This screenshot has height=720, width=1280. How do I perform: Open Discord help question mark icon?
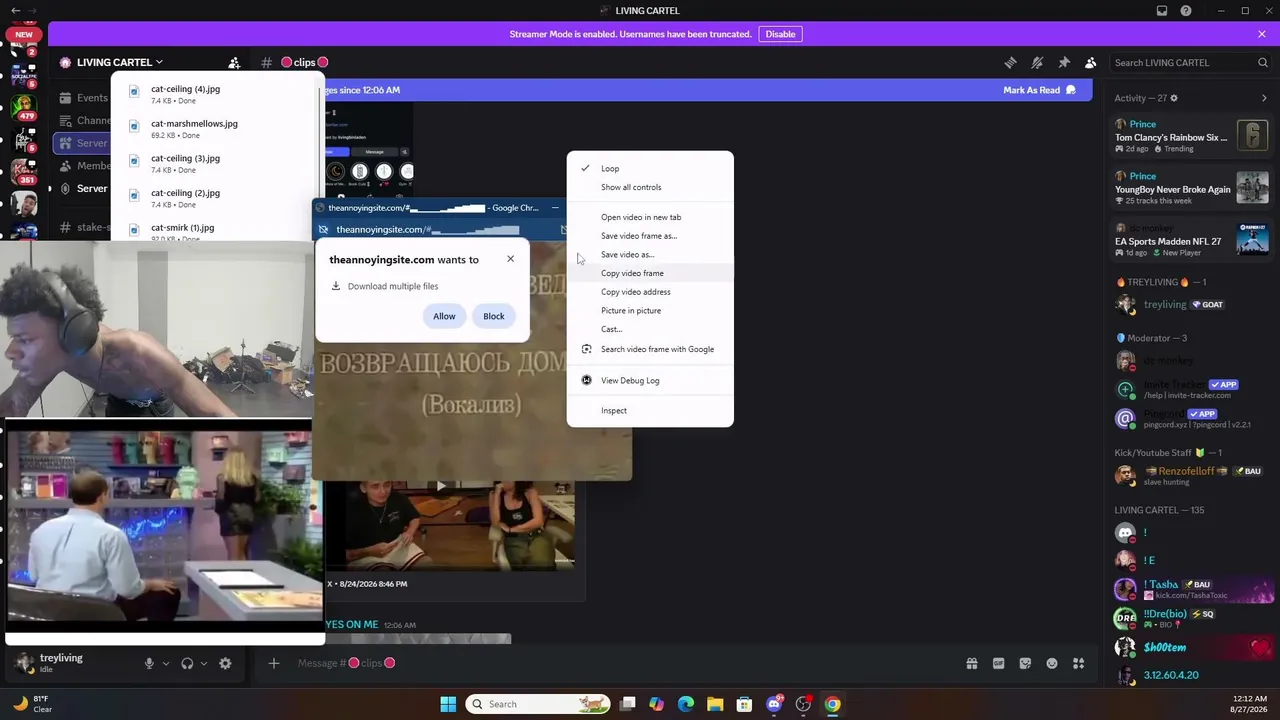tap(1186, 10)
